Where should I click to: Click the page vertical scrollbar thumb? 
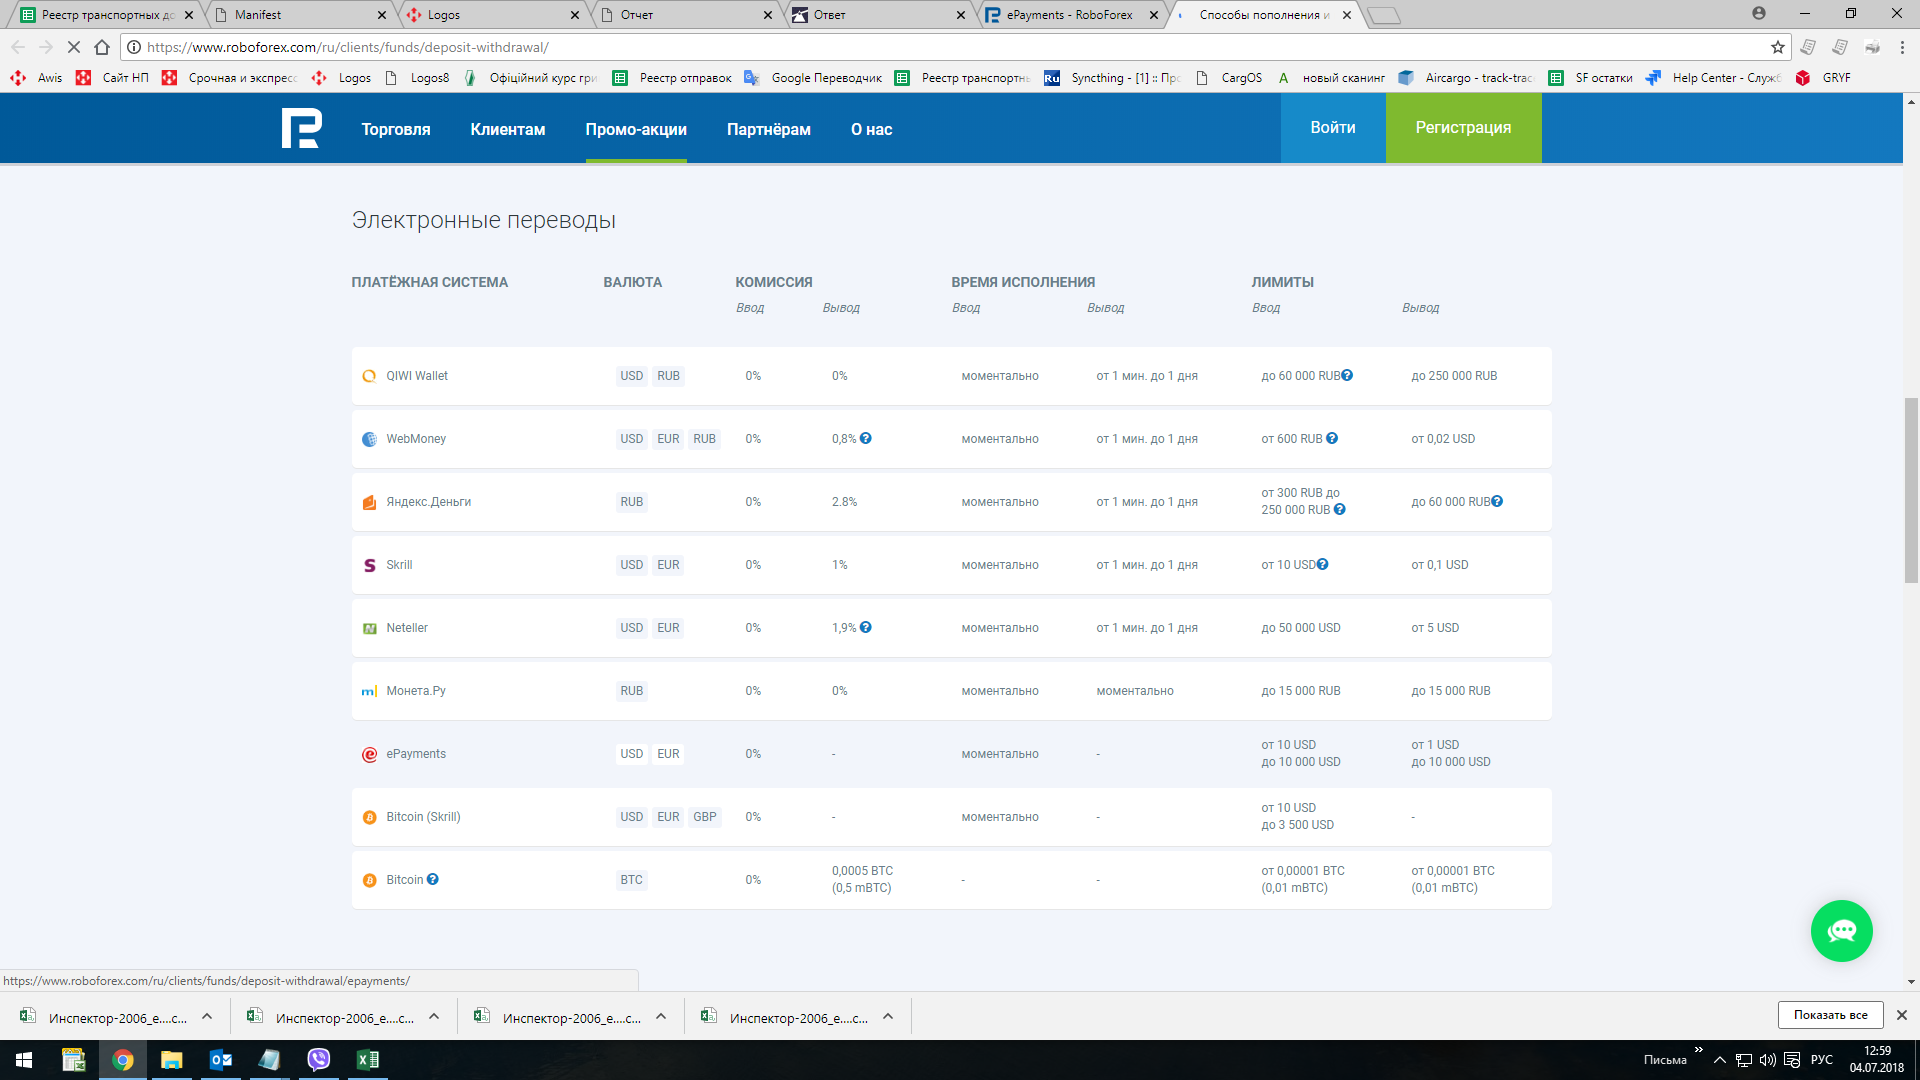pos(1911,490)
